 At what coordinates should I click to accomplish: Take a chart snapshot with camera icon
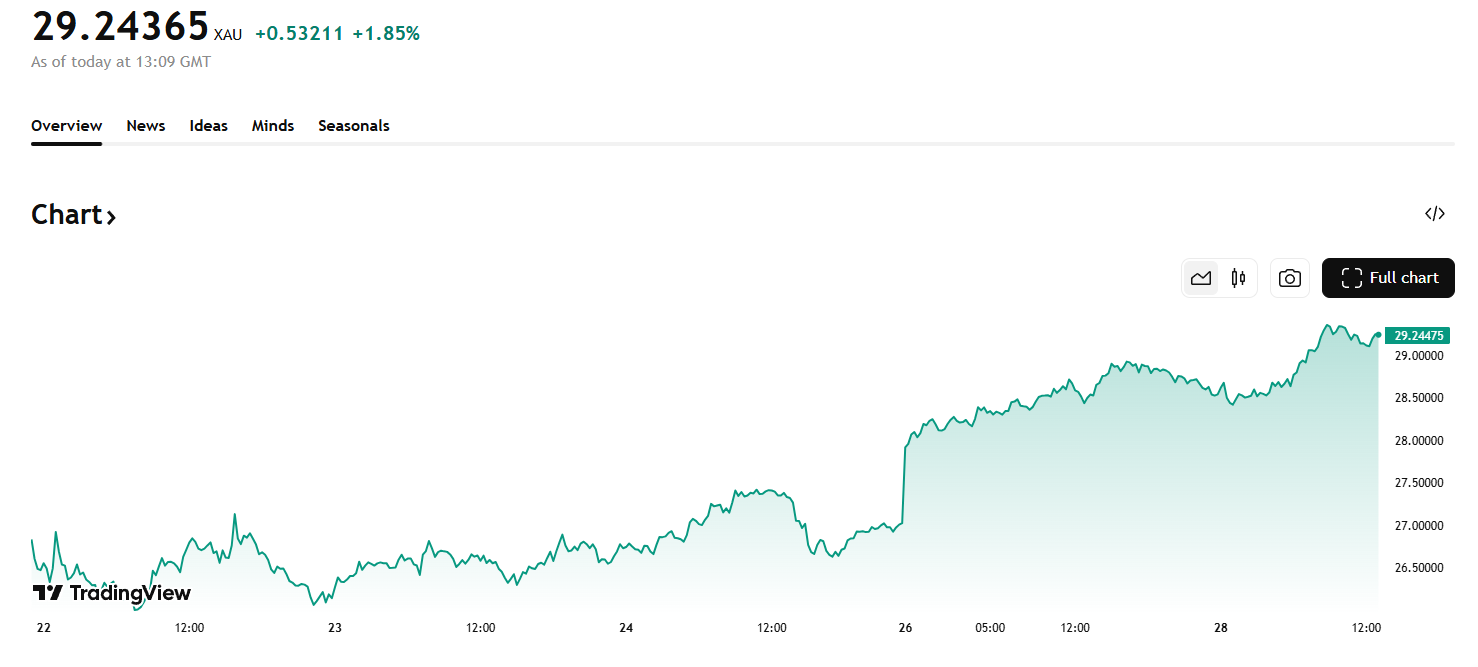1290,278
